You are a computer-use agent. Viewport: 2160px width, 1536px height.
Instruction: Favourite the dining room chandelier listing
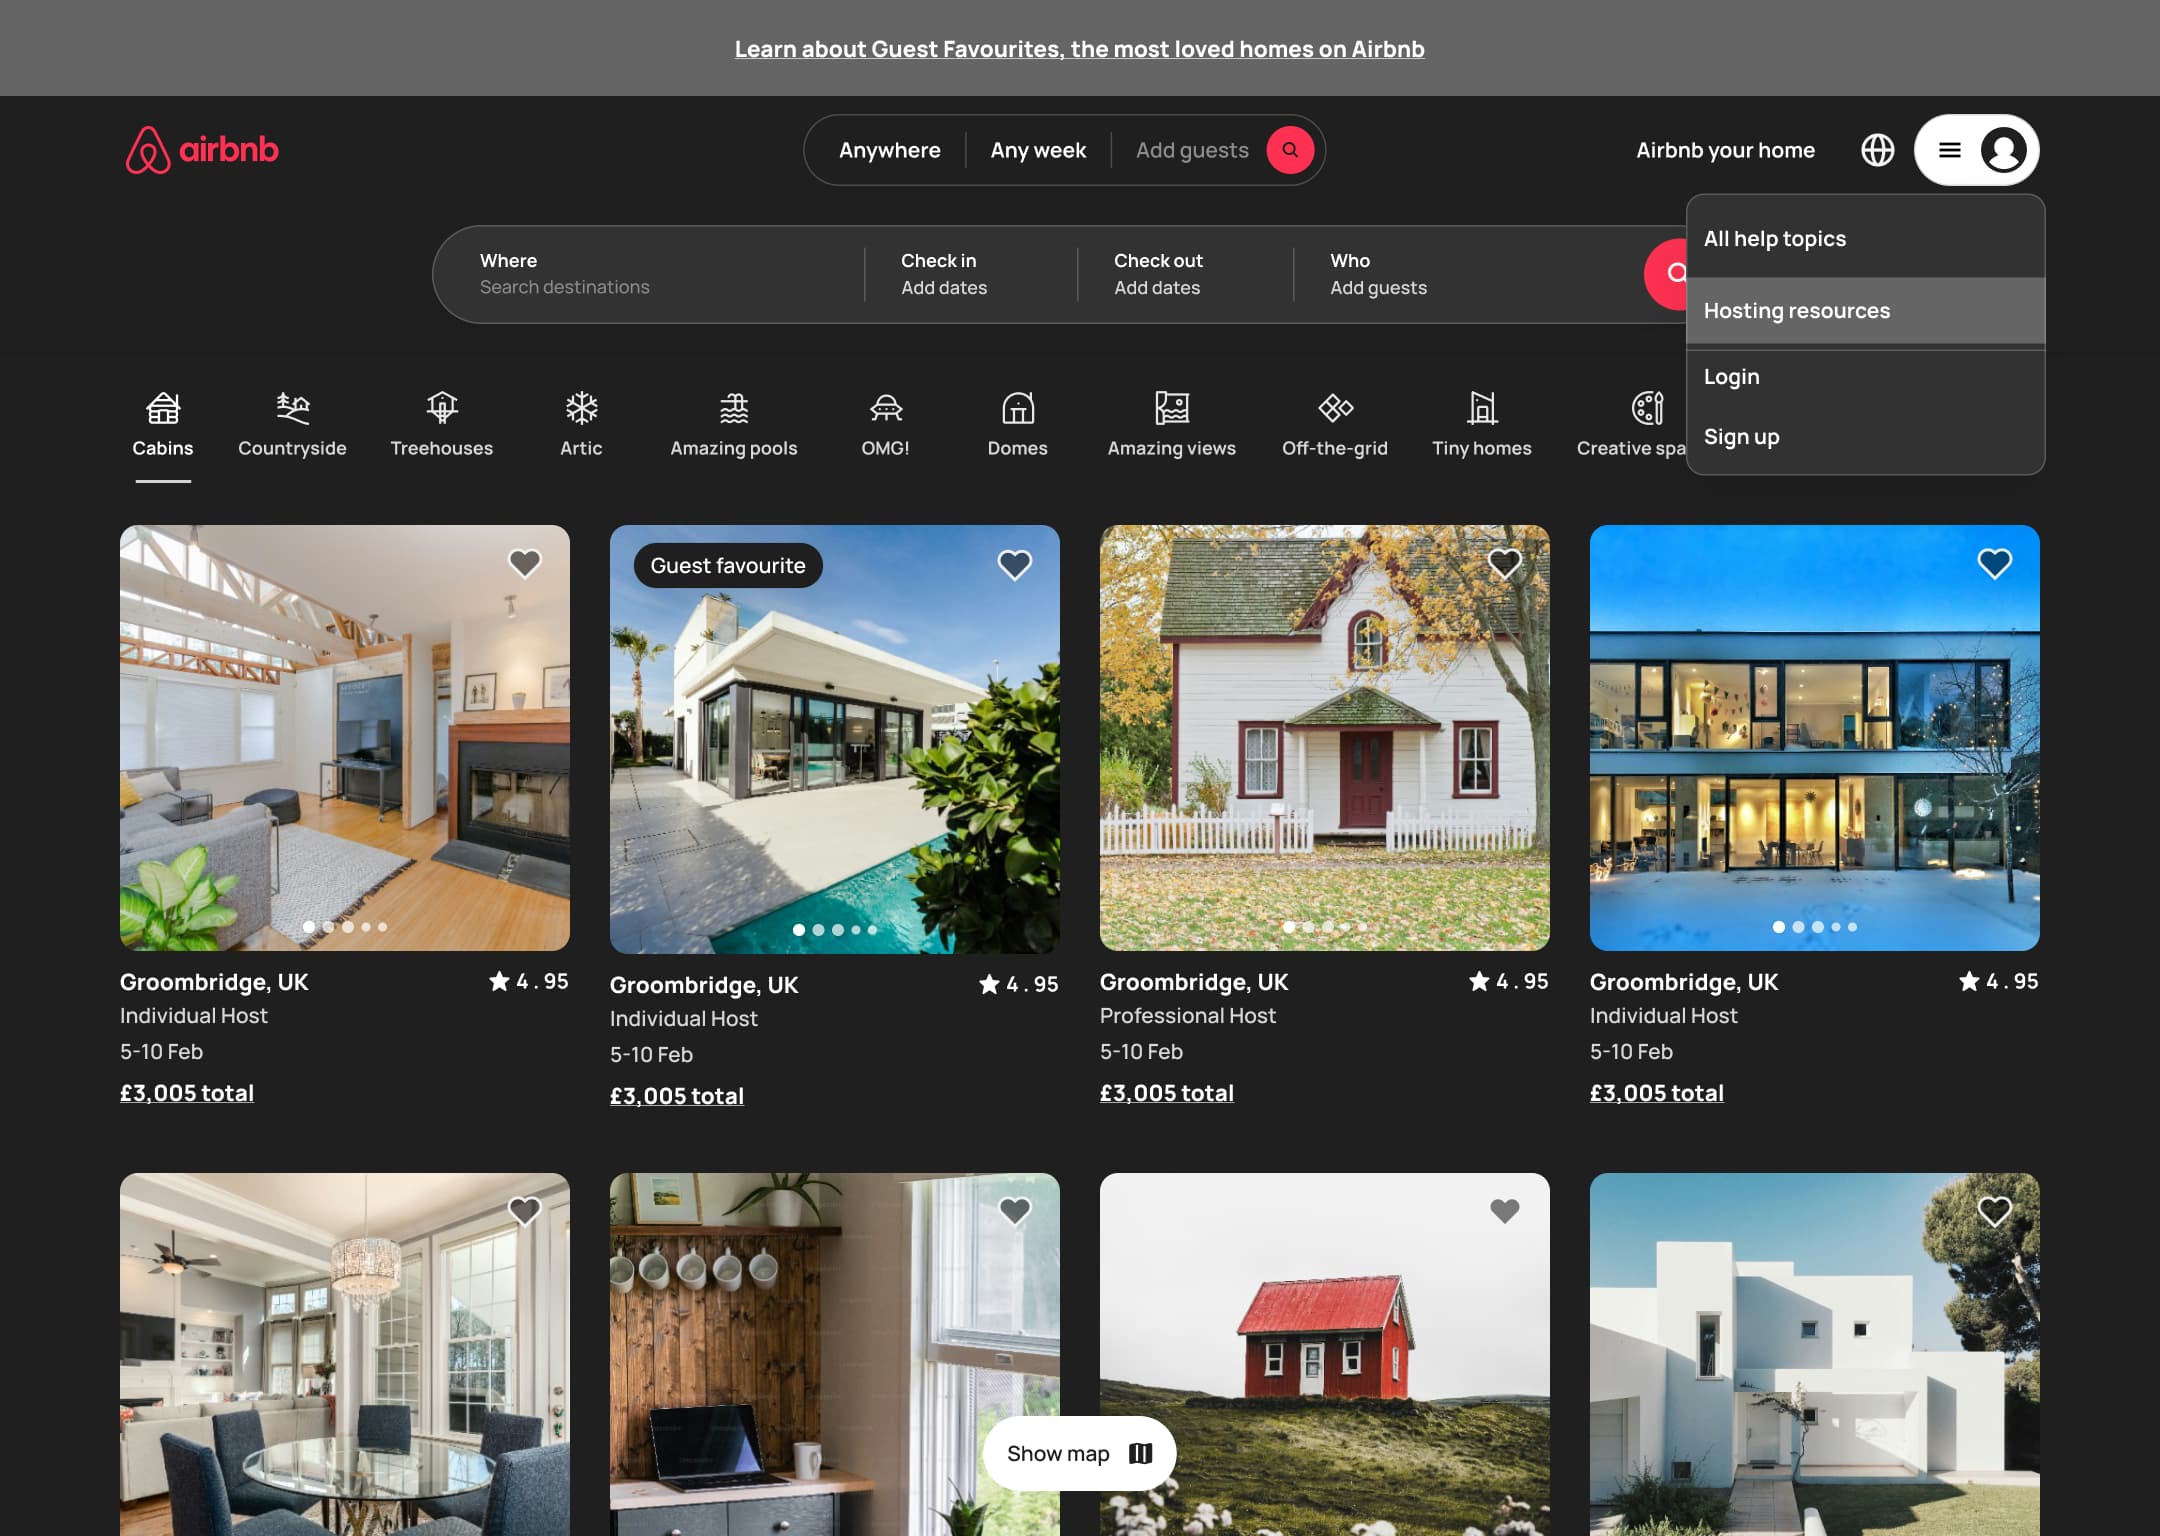(524, 1211)
